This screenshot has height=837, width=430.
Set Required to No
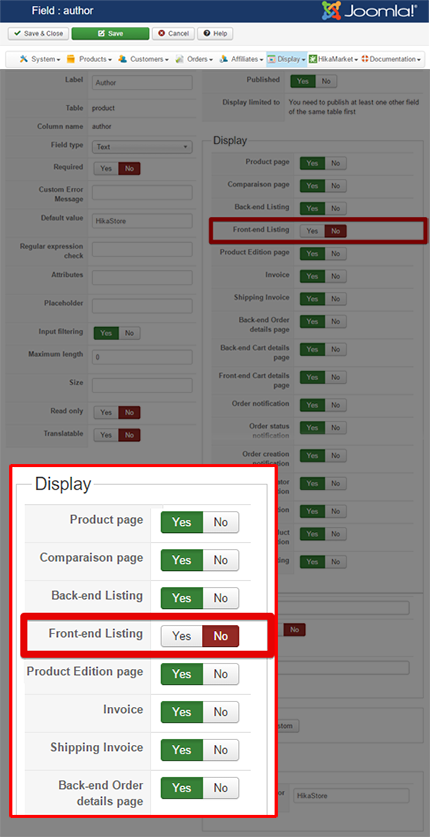click(129, 168)
